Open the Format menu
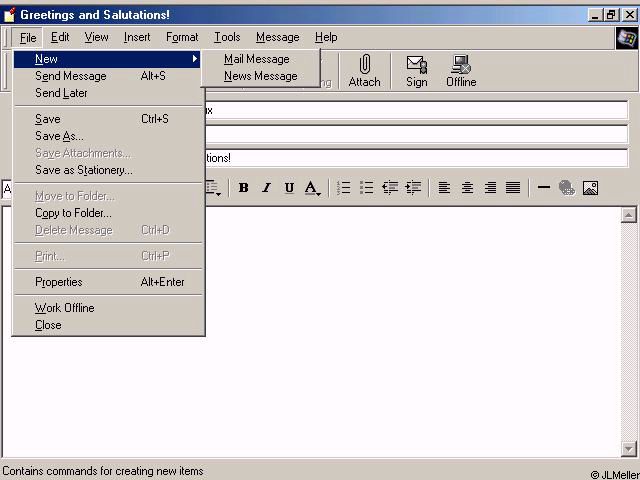The height and width of the screenshot is (480, 640). (182, 37)
